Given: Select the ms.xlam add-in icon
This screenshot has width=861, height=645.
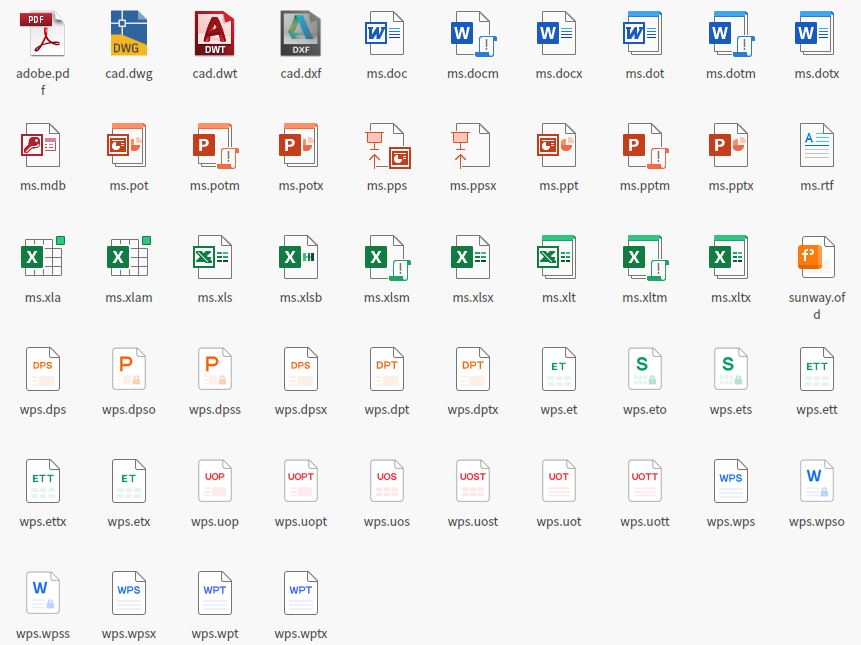Looking at the screenshot, I should coord(129,258).
